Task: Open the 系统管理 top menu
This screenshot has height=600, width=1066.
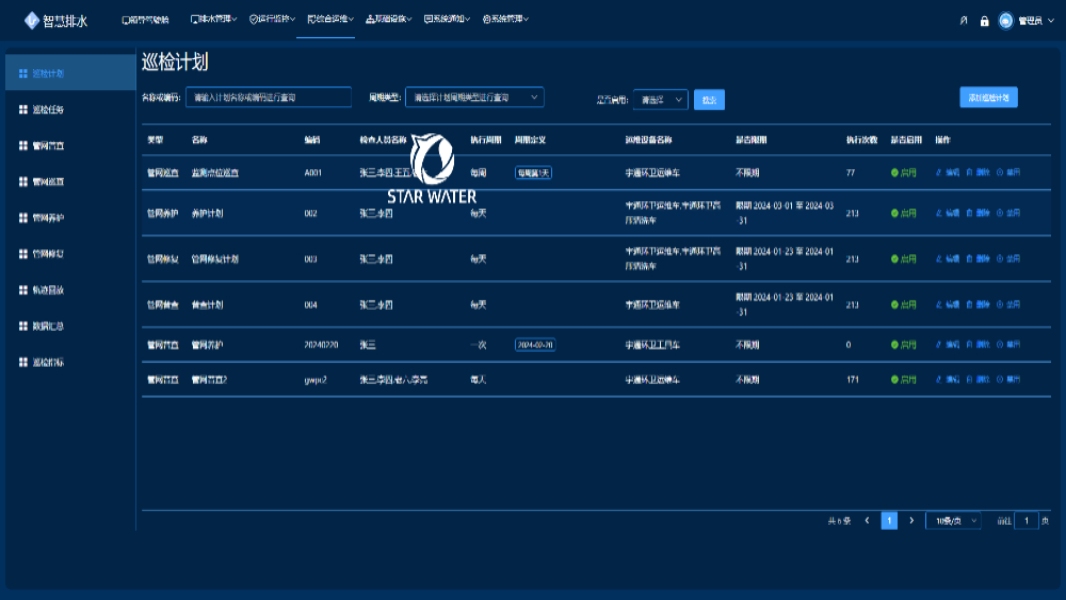Action: pyautogui.click(x=505, y=20)
